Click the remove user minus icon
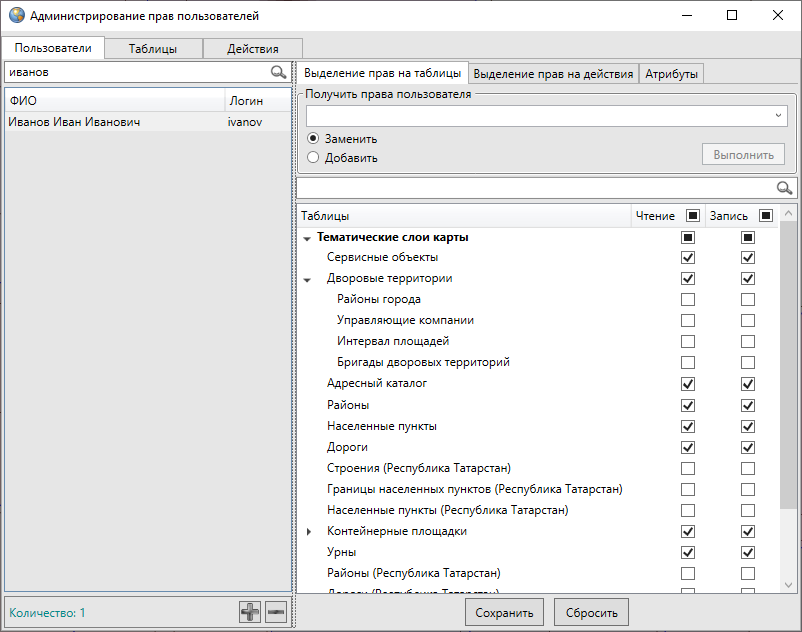Screen dimensions: 802x632 point(276,612)
